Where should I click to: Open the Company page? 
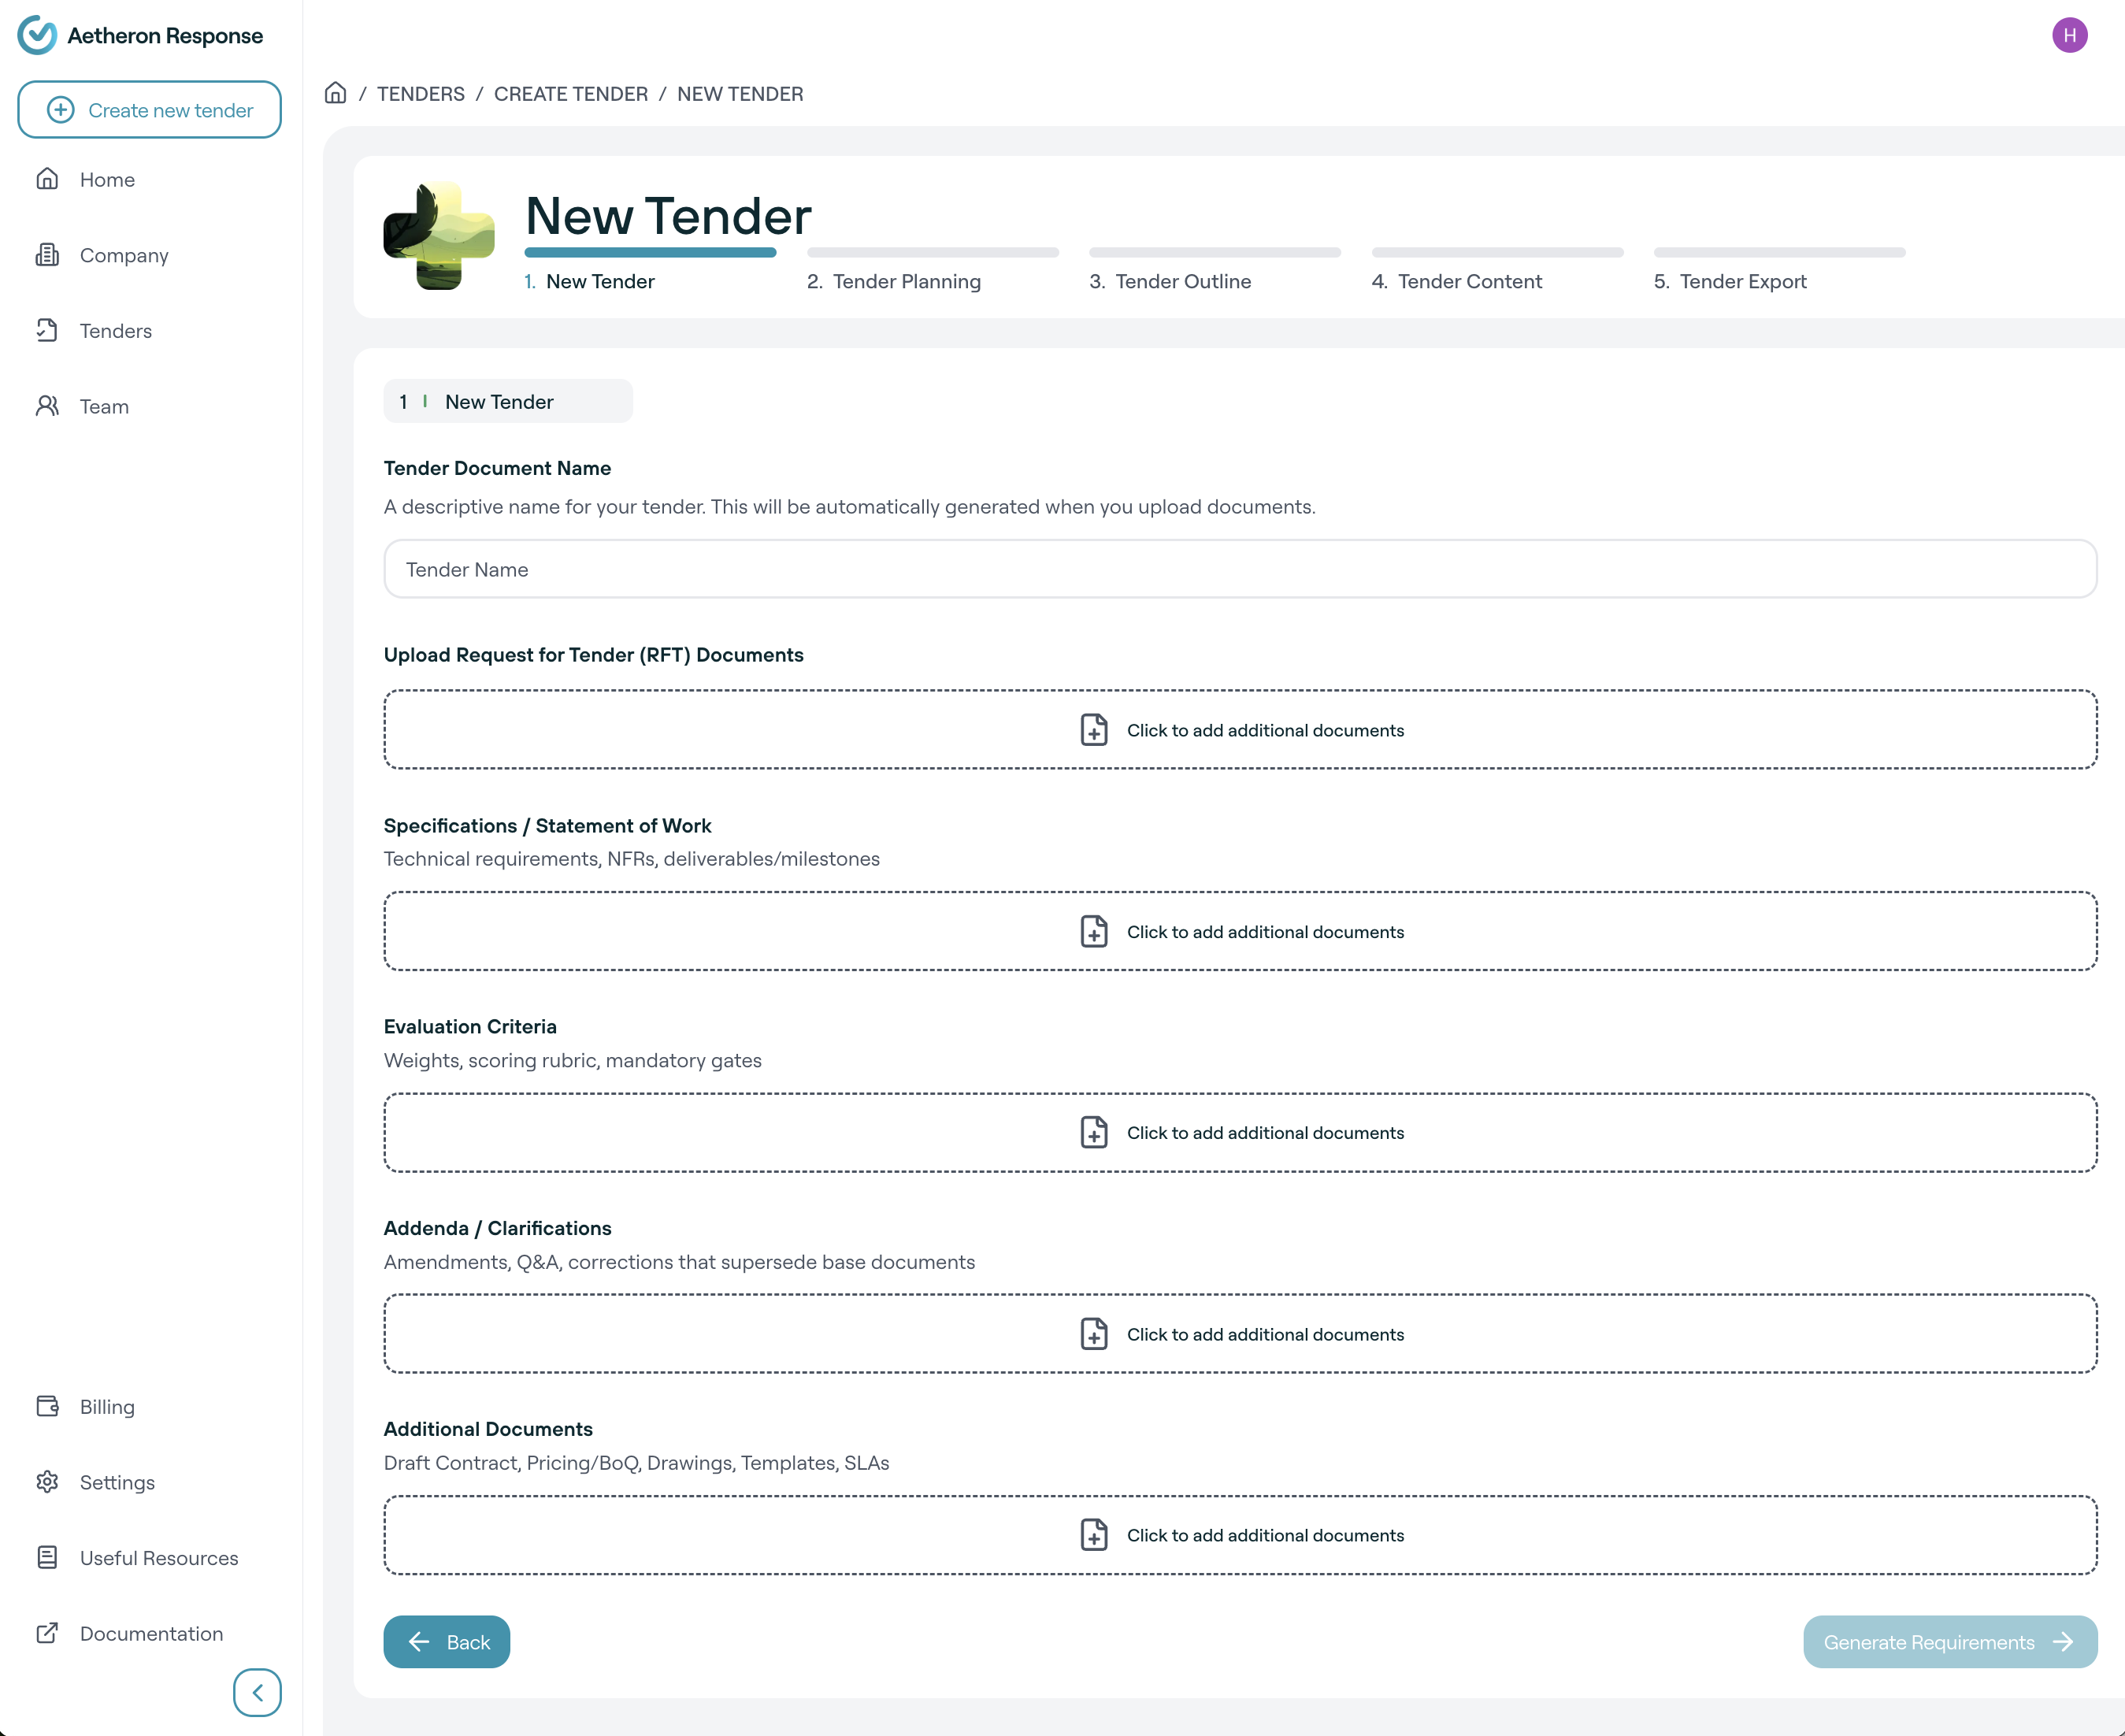click(x=123, y=255)
